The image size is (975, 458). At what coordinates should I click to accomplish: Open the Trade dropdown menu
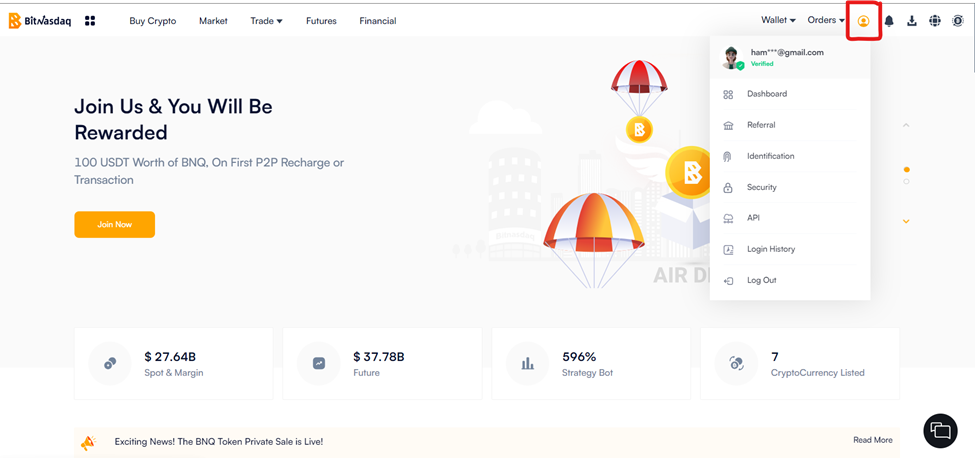tap(266, 21)
